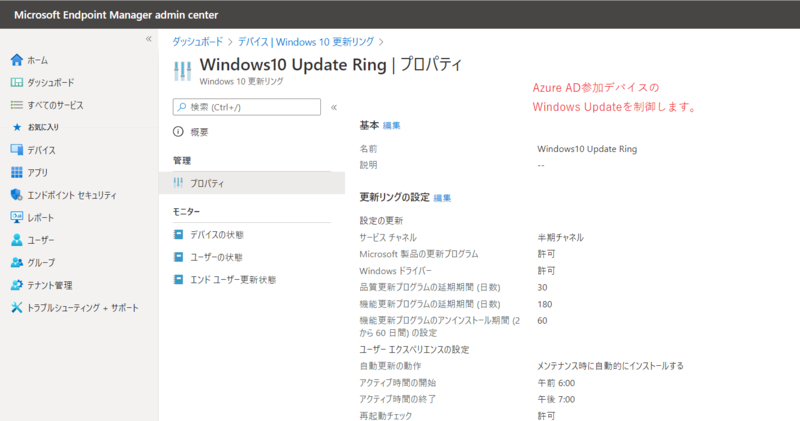This screenshot has width=800, height=421.
Task: Click the Users (ユーザー) person icon
Action: click(x=17, y=239)
